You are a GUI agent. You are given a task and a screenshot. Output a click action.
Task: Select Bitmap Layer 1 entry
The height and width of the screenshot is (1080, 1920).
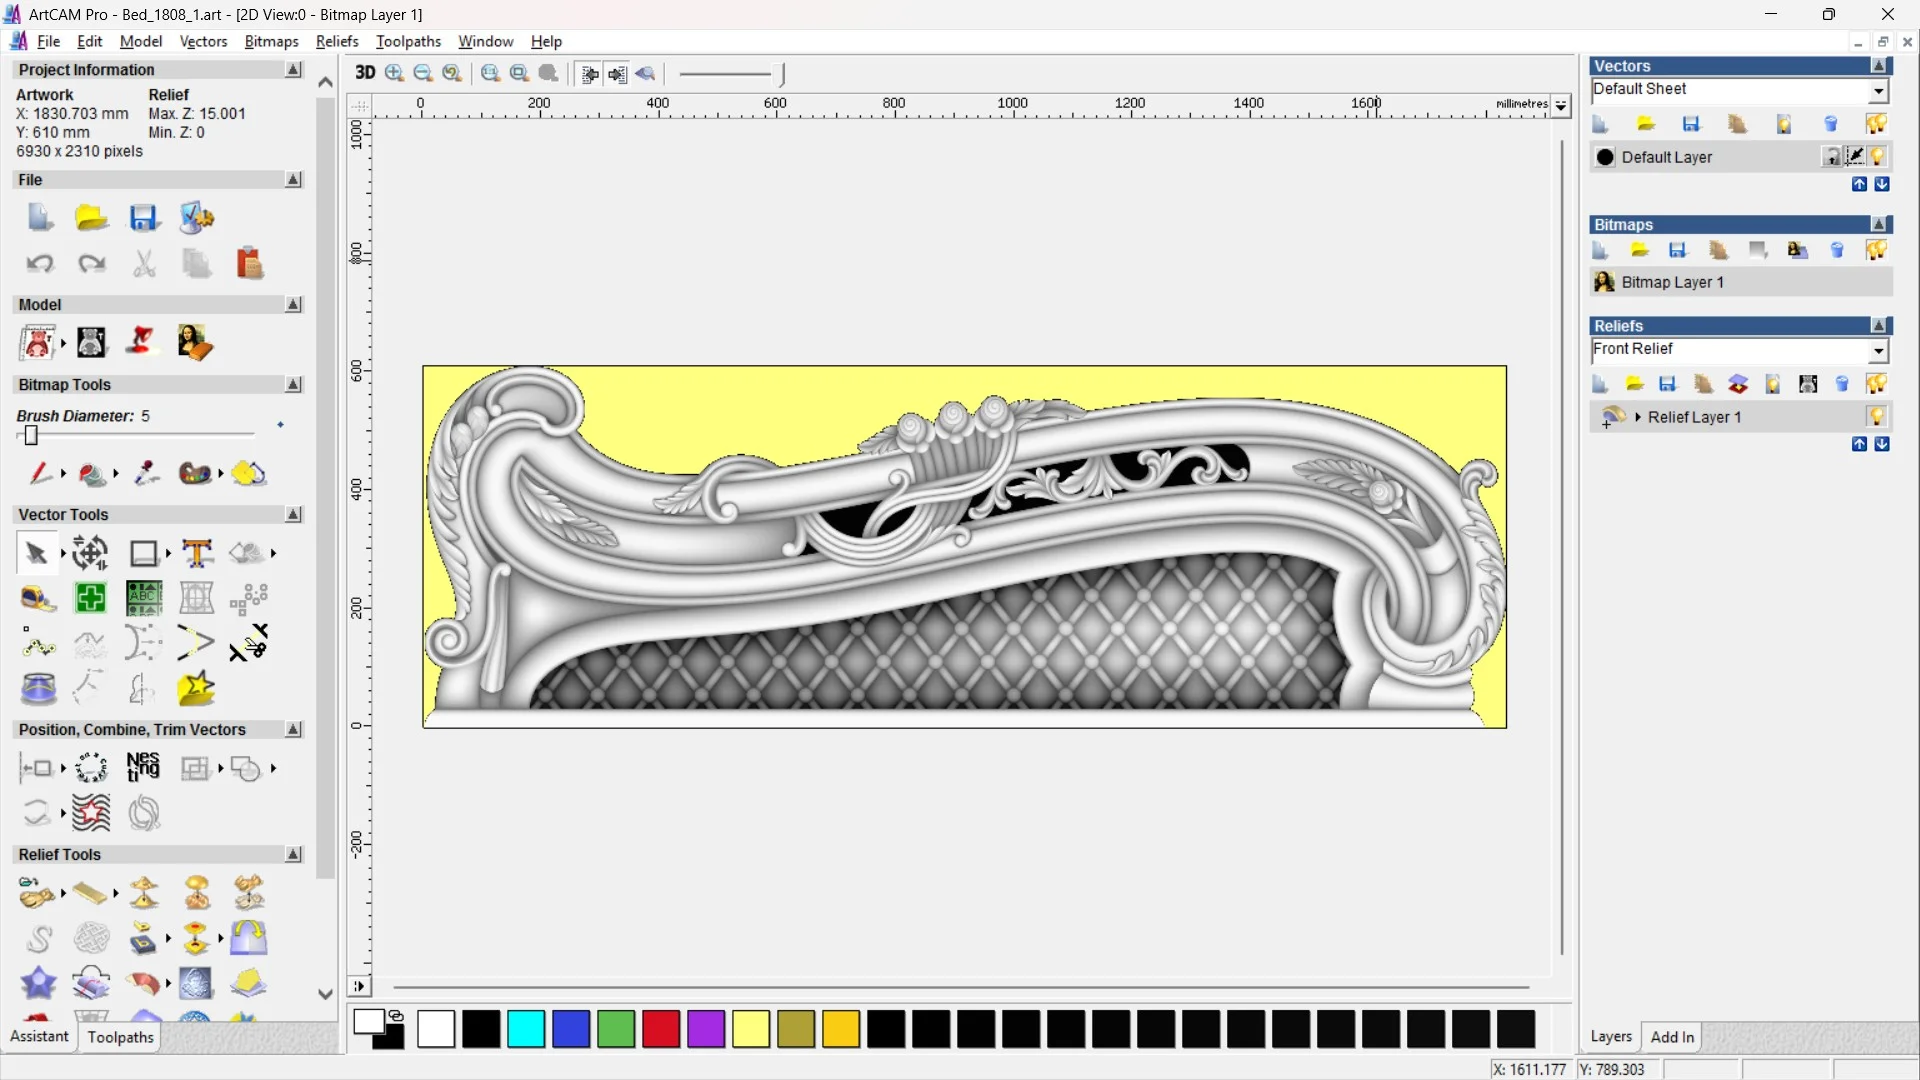pyautogui.click(x=1672, y=282)
